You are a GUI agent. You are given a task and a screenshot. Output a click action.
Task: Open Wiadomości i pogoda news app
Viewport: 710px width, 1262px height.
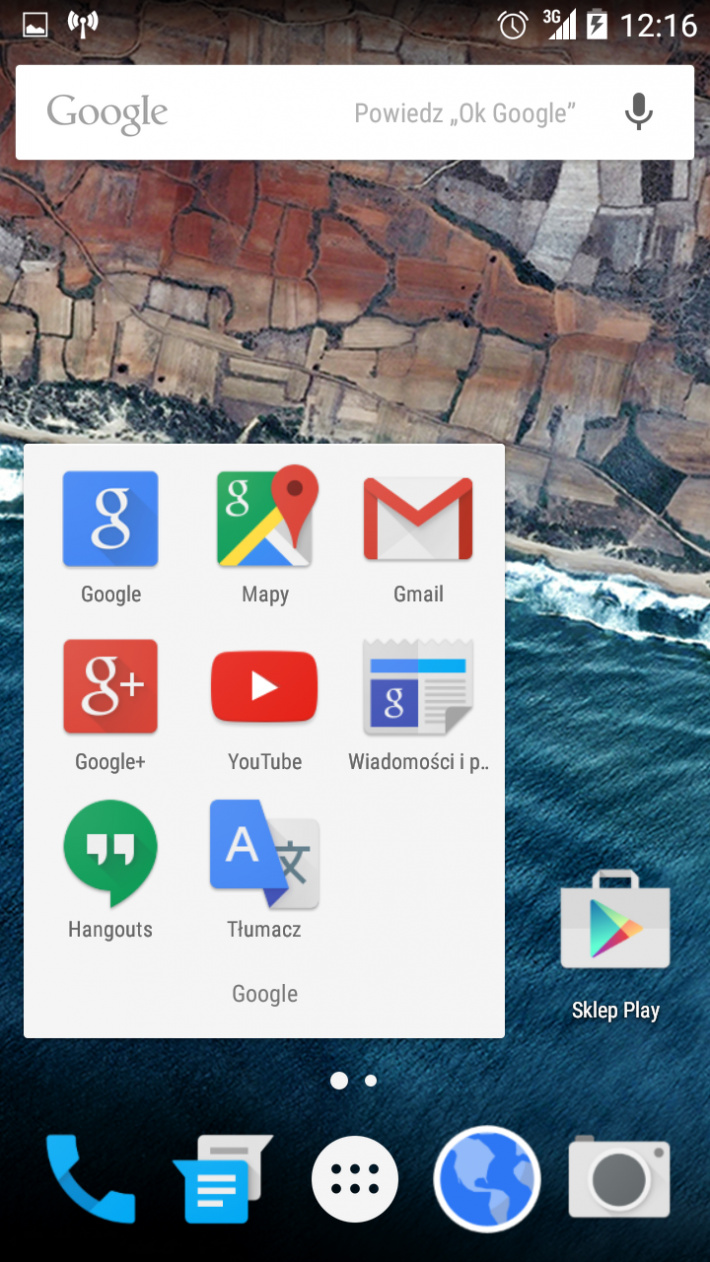(418, 687)
